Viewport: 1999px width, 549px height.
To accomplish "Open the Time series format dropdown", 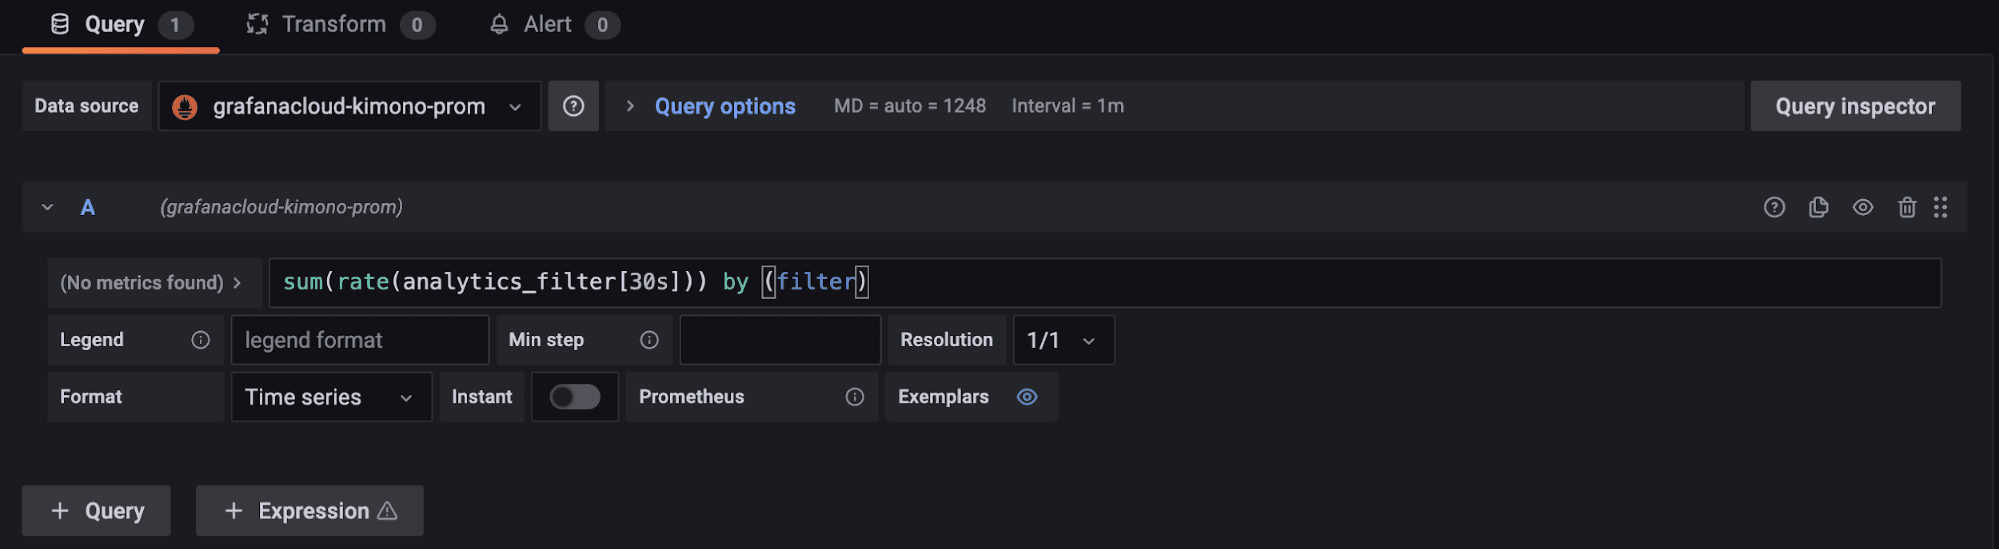I will pos(330,397).
